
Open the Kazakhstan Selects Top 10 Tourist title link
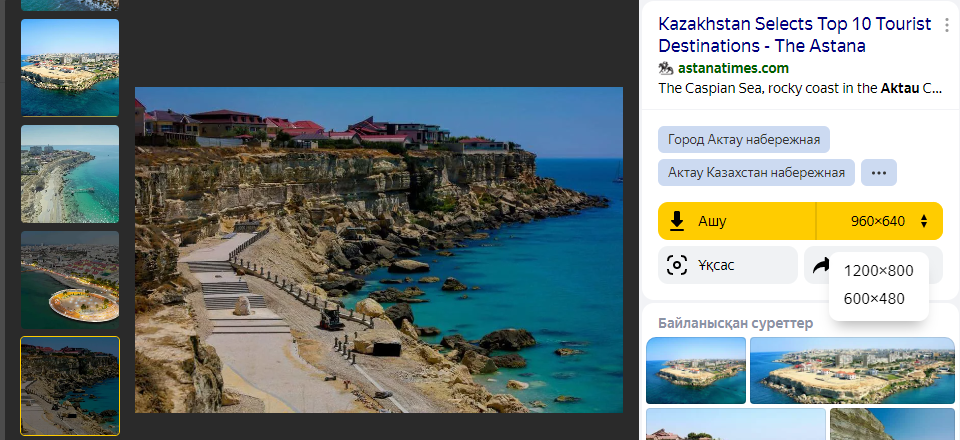click(x=795, y=35)
